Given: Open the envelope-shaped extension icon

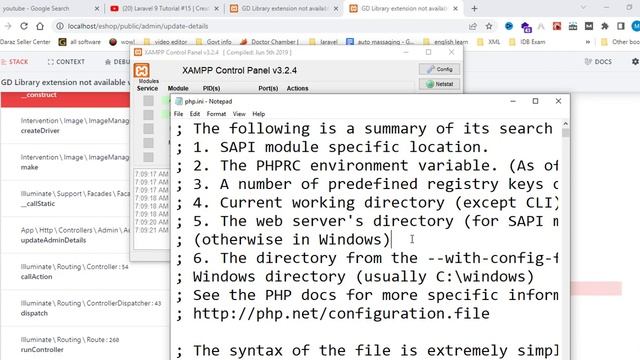Looking at the screenshot, I should (x=589, y=26).
